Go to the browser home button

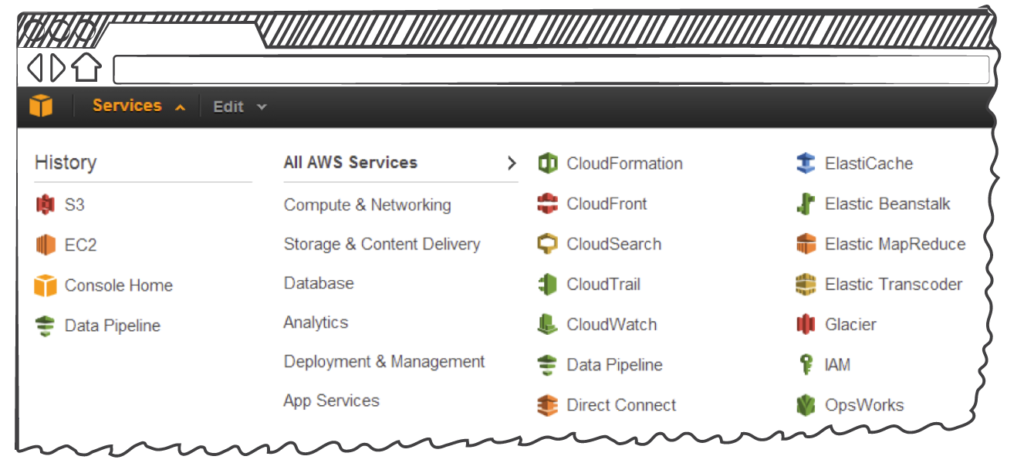pyautogui.click(x=87, y=67)
